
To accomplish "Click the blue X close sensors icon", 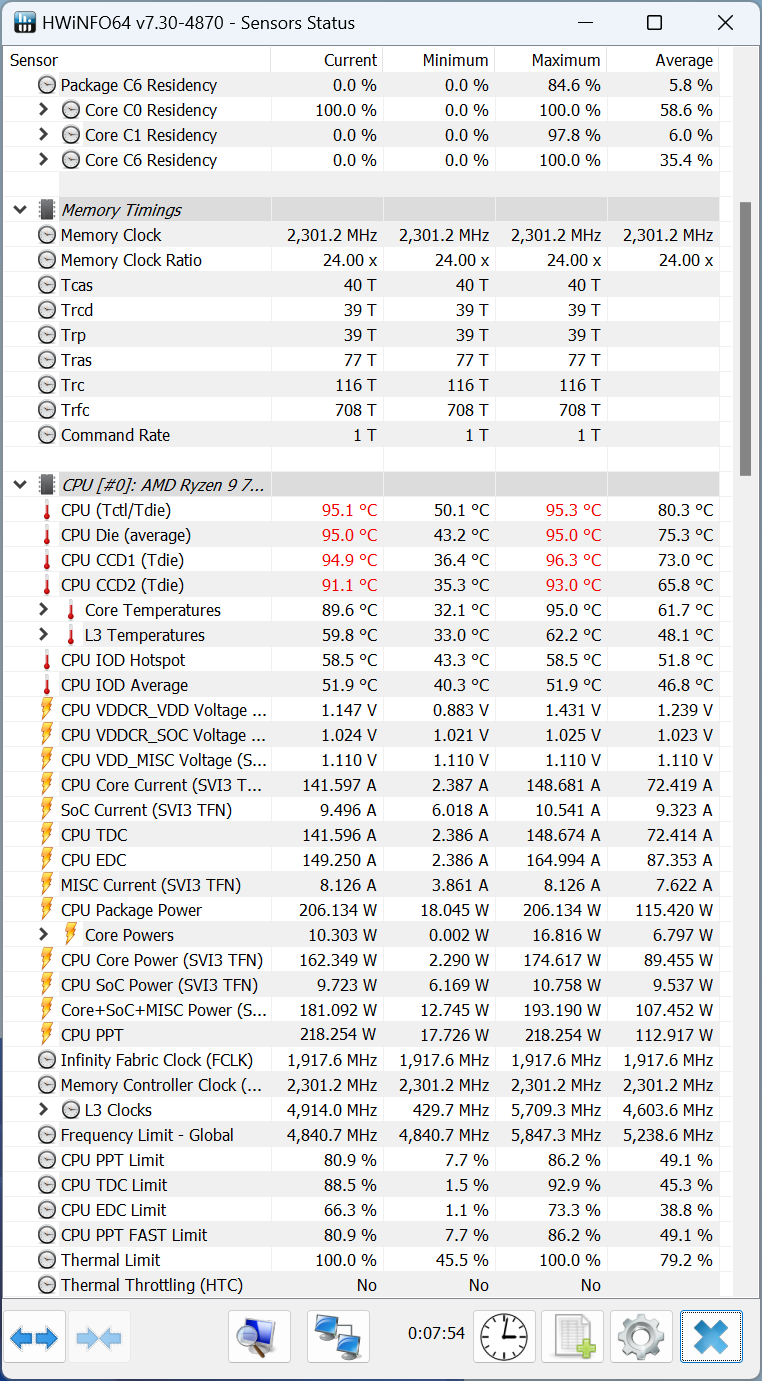I will [x=711, y=1337].
